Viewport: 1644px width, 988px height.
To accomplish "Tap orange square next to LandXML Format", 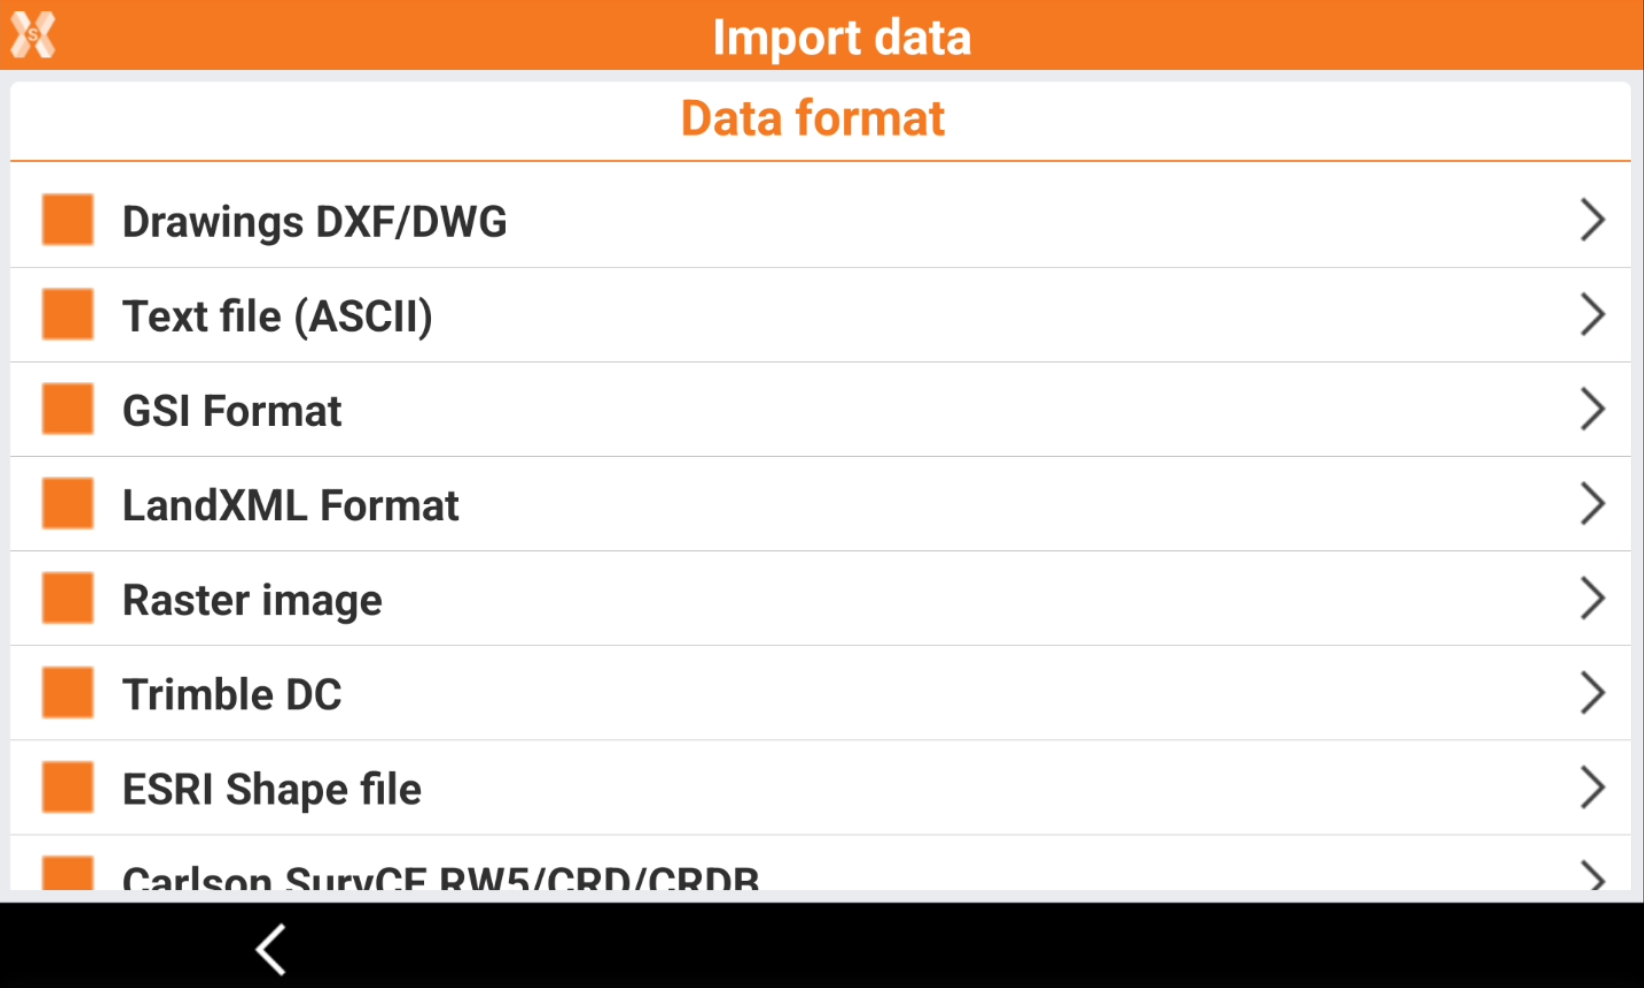I will [x=68, y=503].
